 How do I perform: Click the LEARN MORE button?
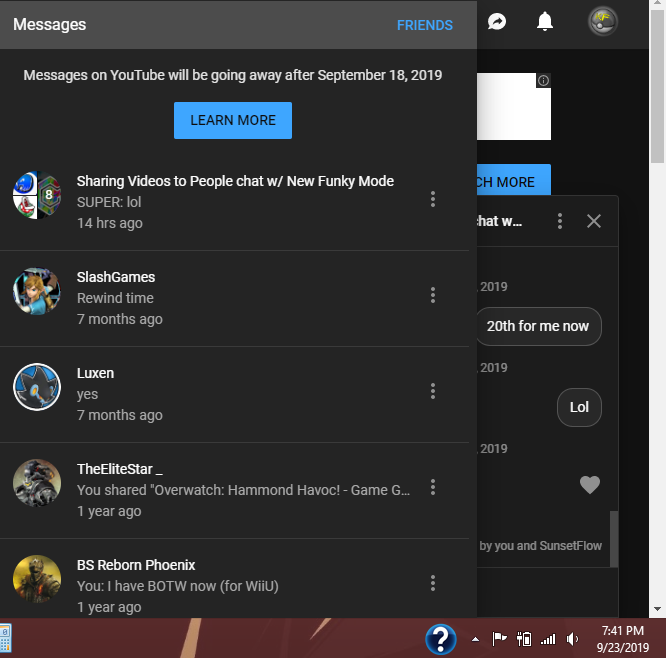pyautogui.click(x=233, y=120)
